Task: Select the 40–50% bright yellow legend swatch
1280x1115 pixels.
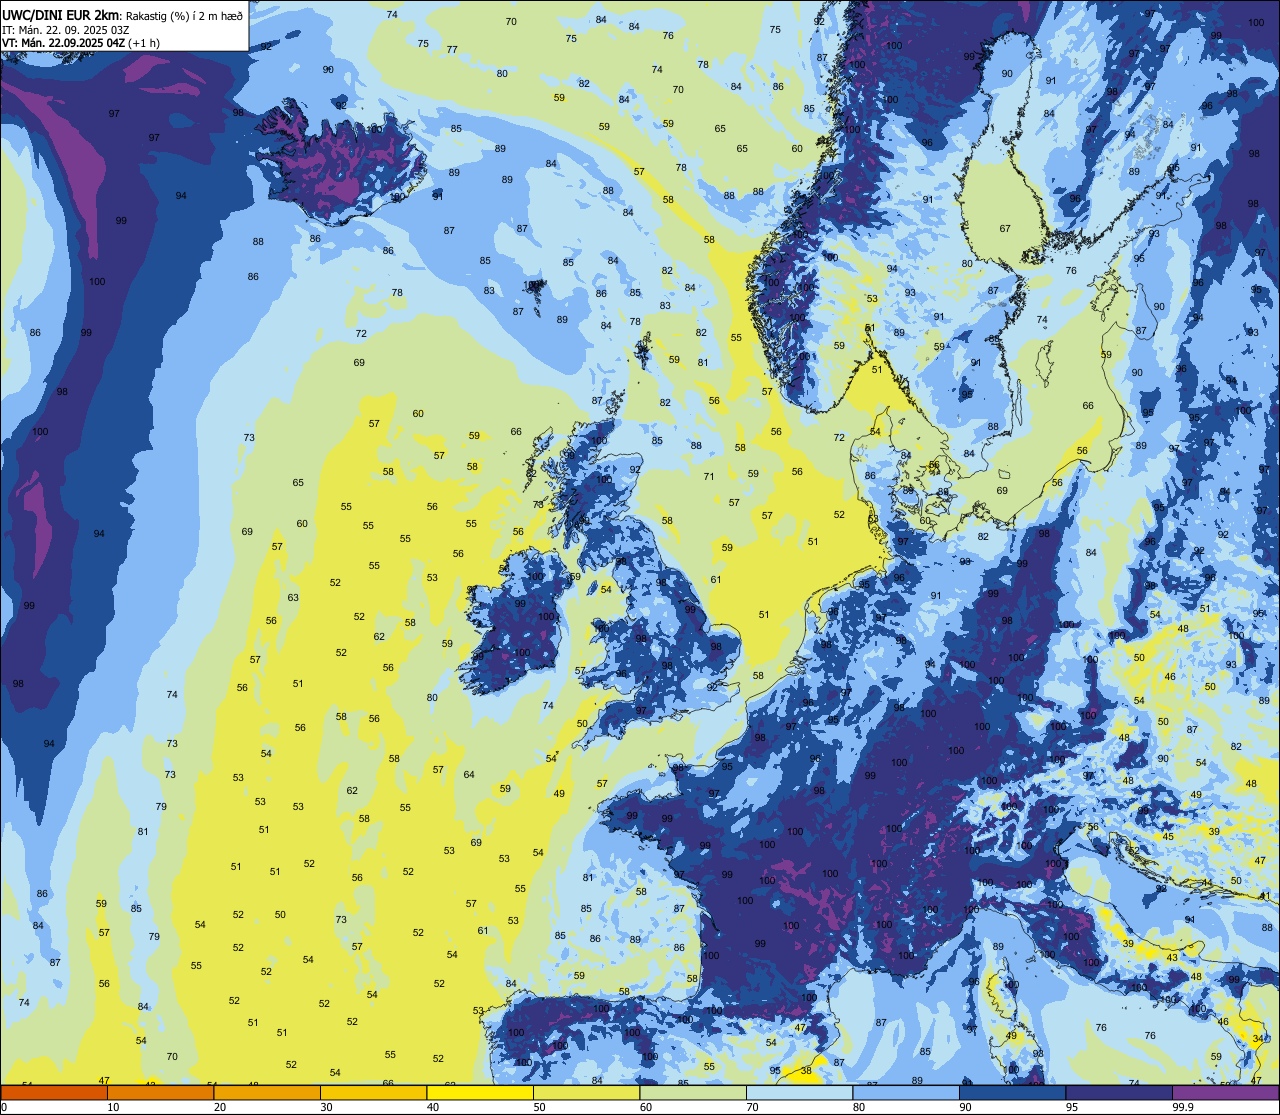Action: pyautogui.click(x=480, y=1092)
